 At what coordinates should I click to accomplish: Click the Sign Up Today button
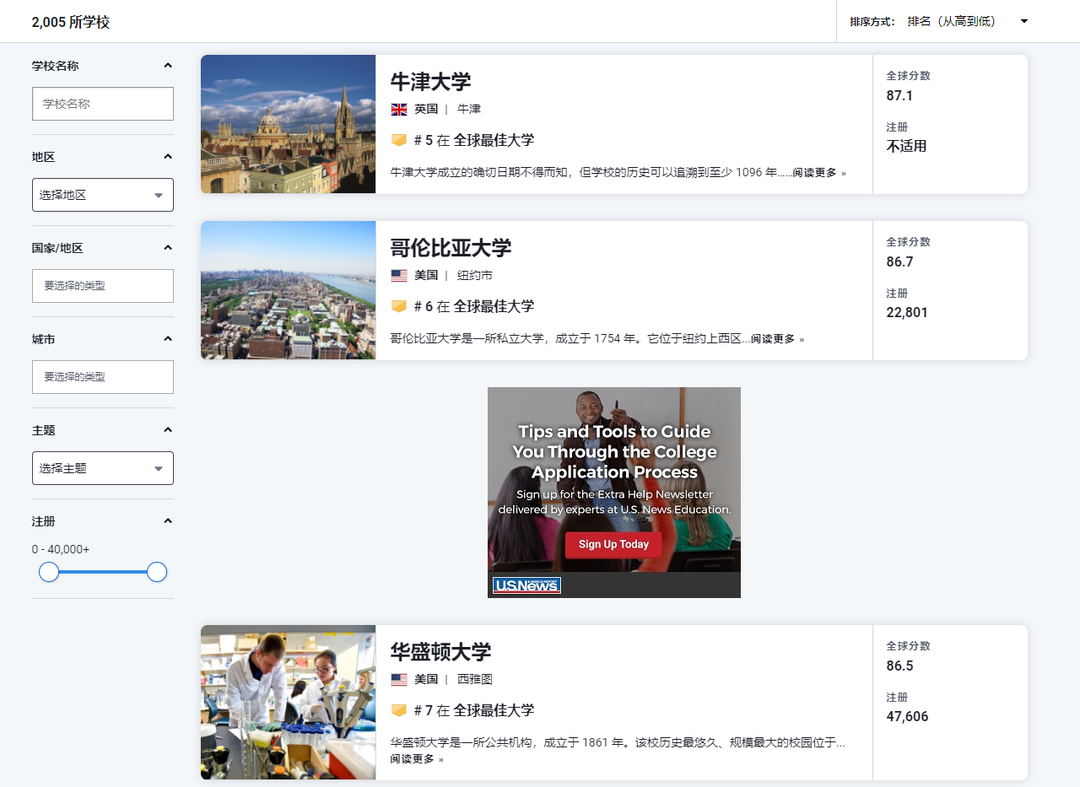[x=614, y=545]
